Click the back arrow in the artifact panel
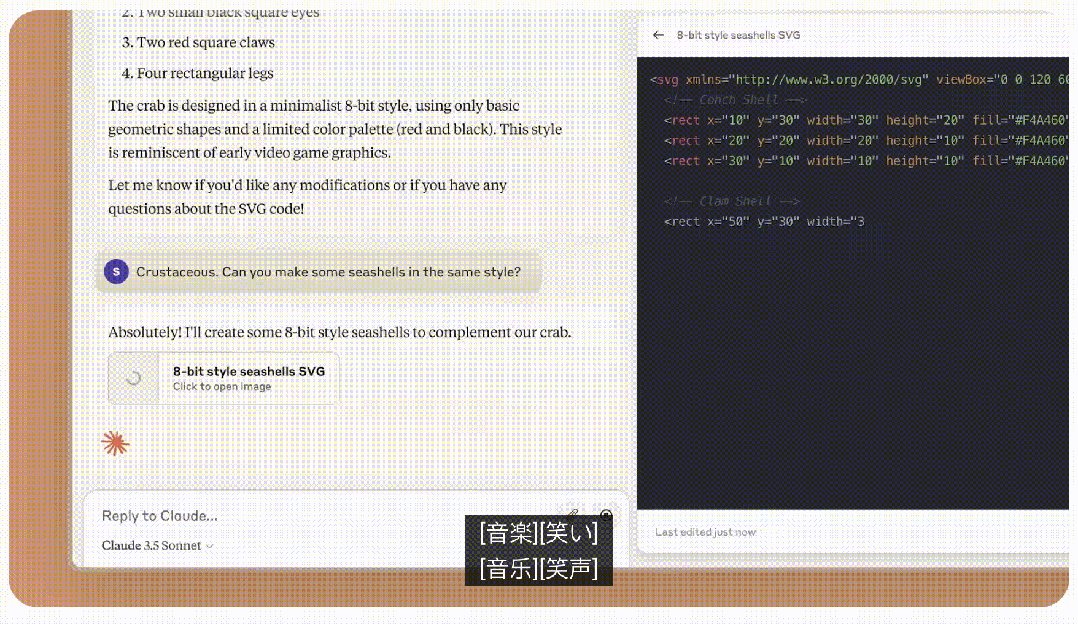The height and width of the screenshot is (624, 1078). (x=658, y=35)
